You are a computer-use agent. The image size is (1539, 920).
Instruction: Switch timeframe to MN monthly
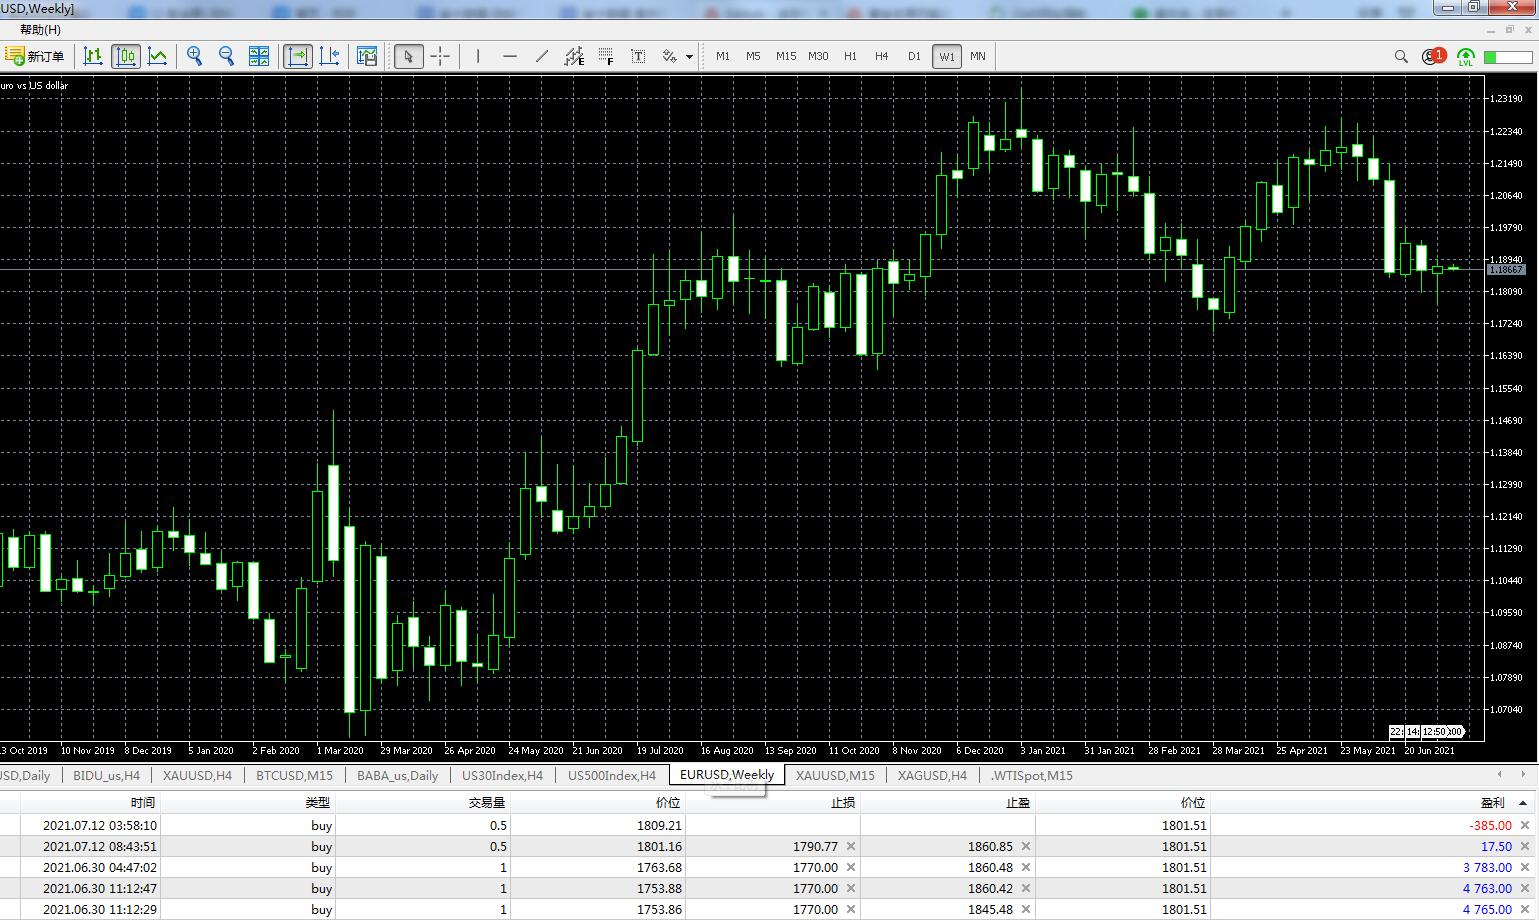pyautogui.click(x=977, y=56)
